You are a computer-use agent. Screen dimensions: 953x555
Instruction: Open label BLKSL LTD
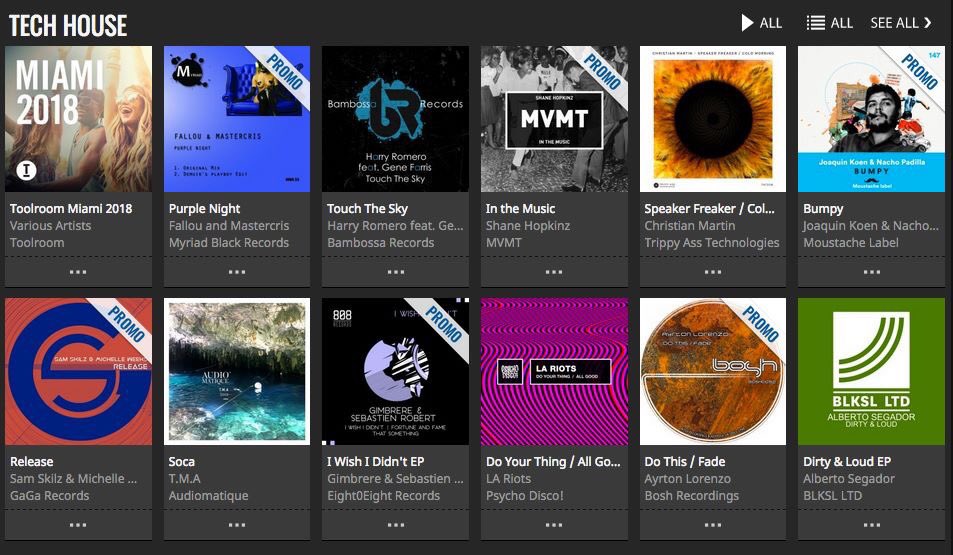(832, 495)
